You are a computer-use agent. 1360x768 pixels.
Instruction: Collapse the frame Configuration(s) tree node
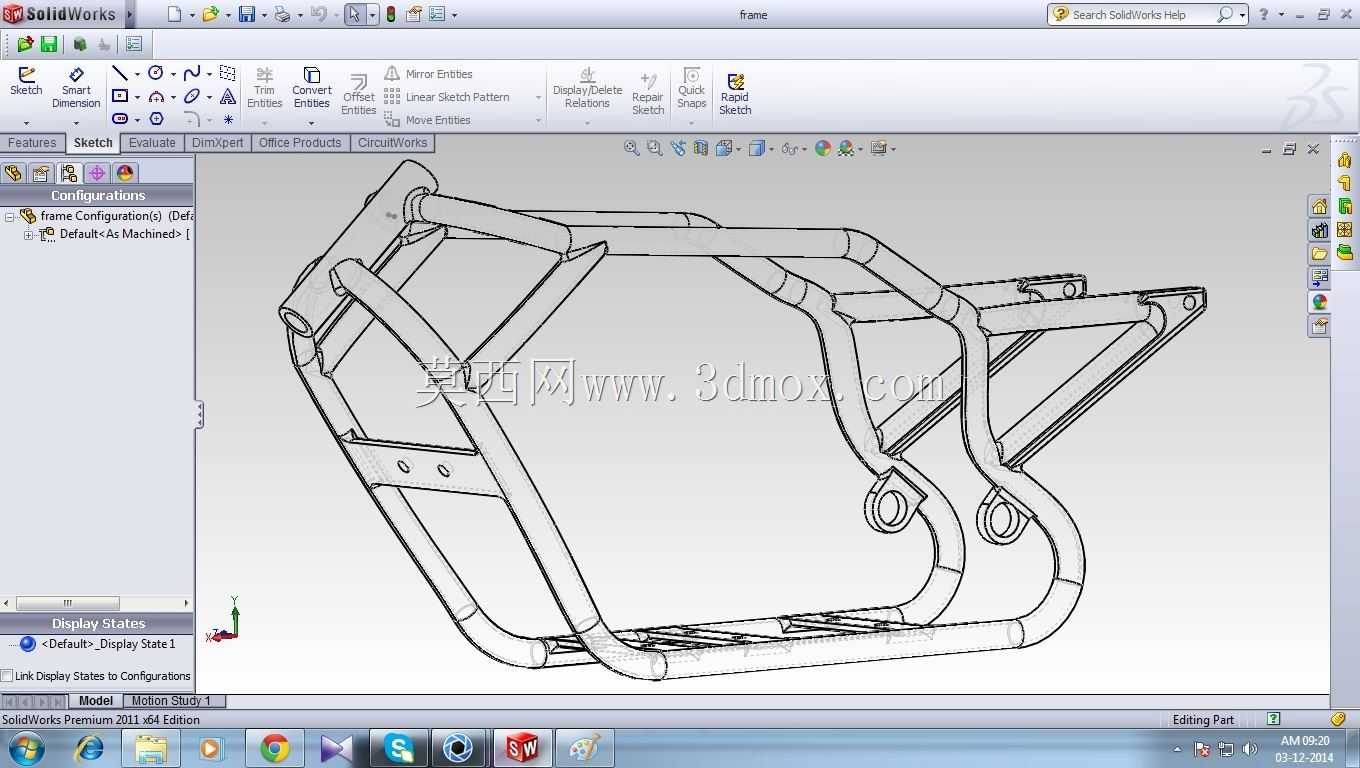point(9,216)
